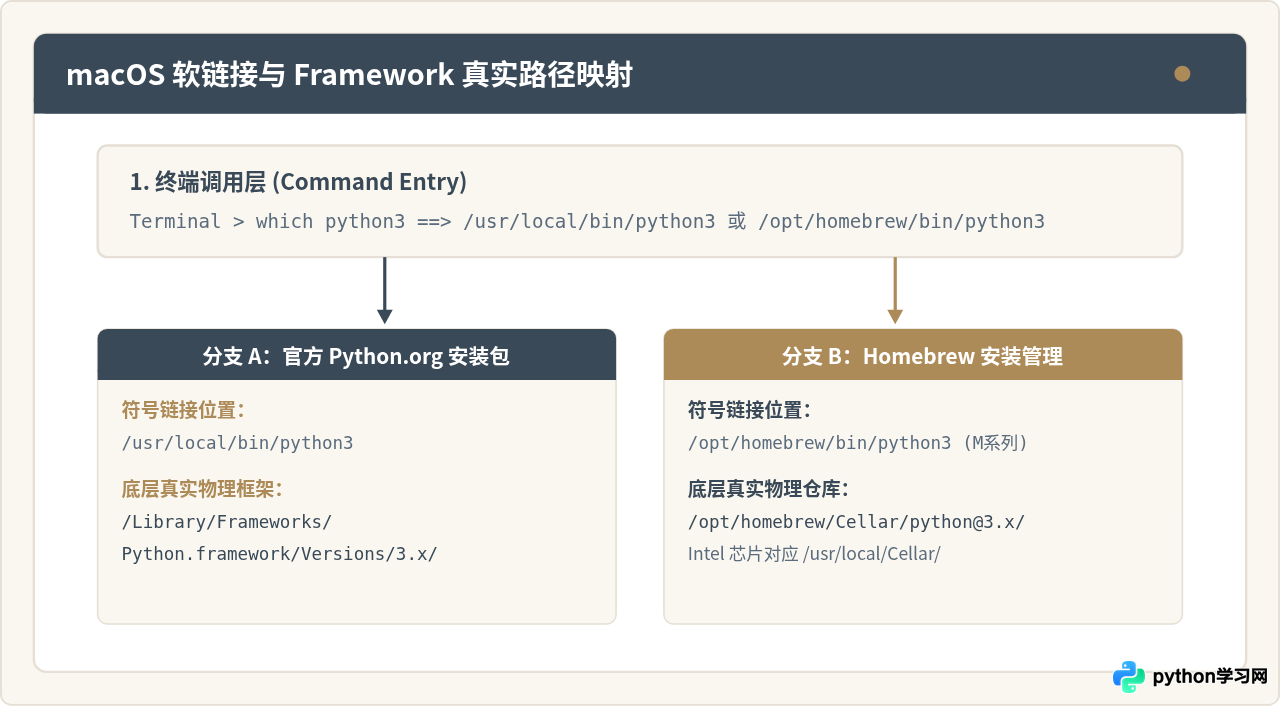Click the label '底层真实物理仓库:'
1280x706 pixels.
pyautogui.click(x=768, y=488)
